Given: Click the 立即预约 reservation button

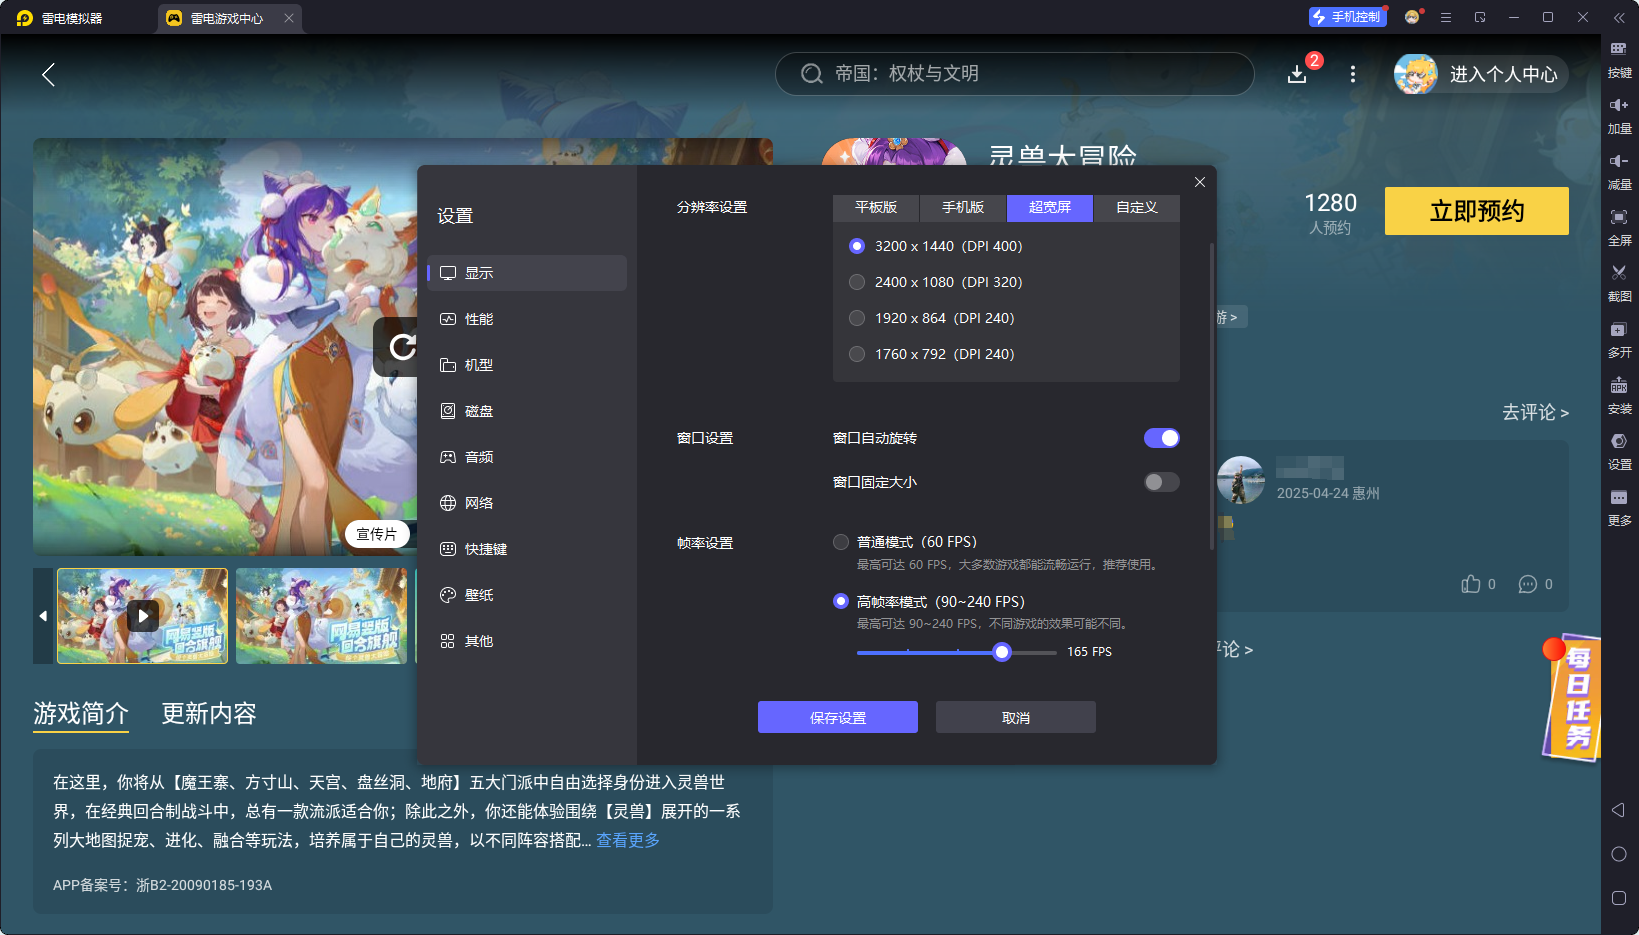Looking at the screenshot, I should 1476,211.
